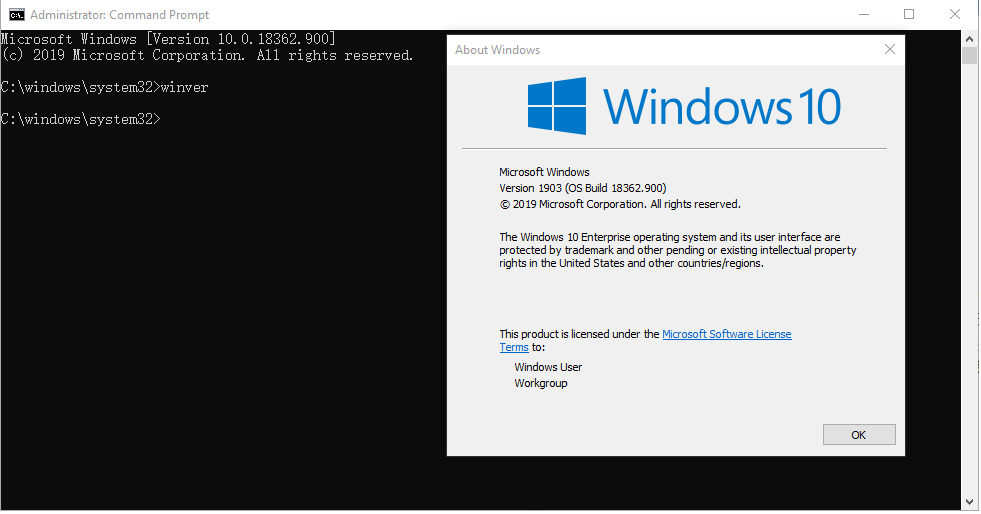Click the 'Version 10.0.18362.900' line in the console

coord(168,39)
